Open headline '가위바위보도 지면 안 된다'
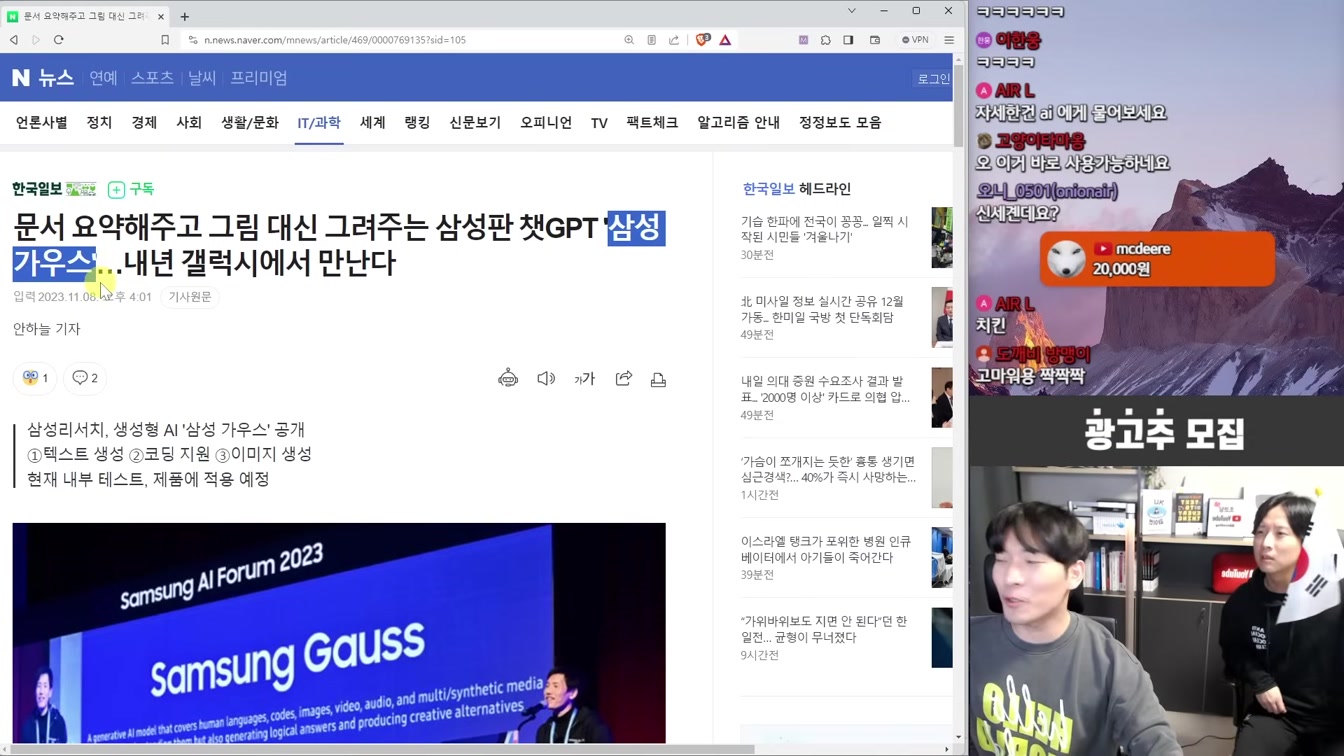Screen dimensions: 1344x756 (x=824, y=629)
